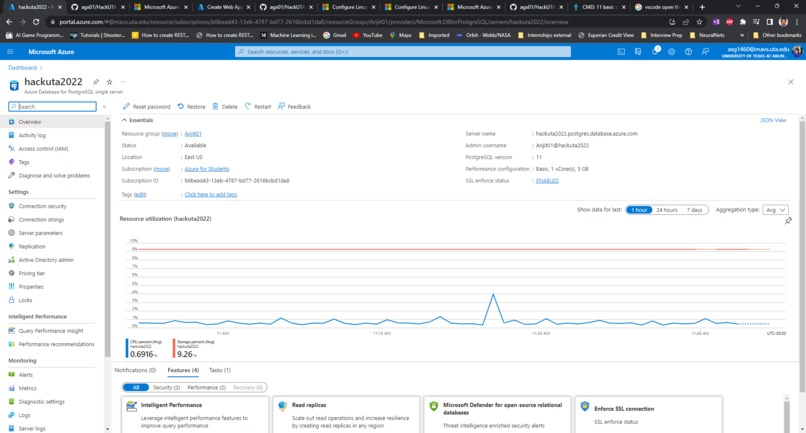Select the 24 hours data range
The image size is (806, 433).
[x=667, y=210]
